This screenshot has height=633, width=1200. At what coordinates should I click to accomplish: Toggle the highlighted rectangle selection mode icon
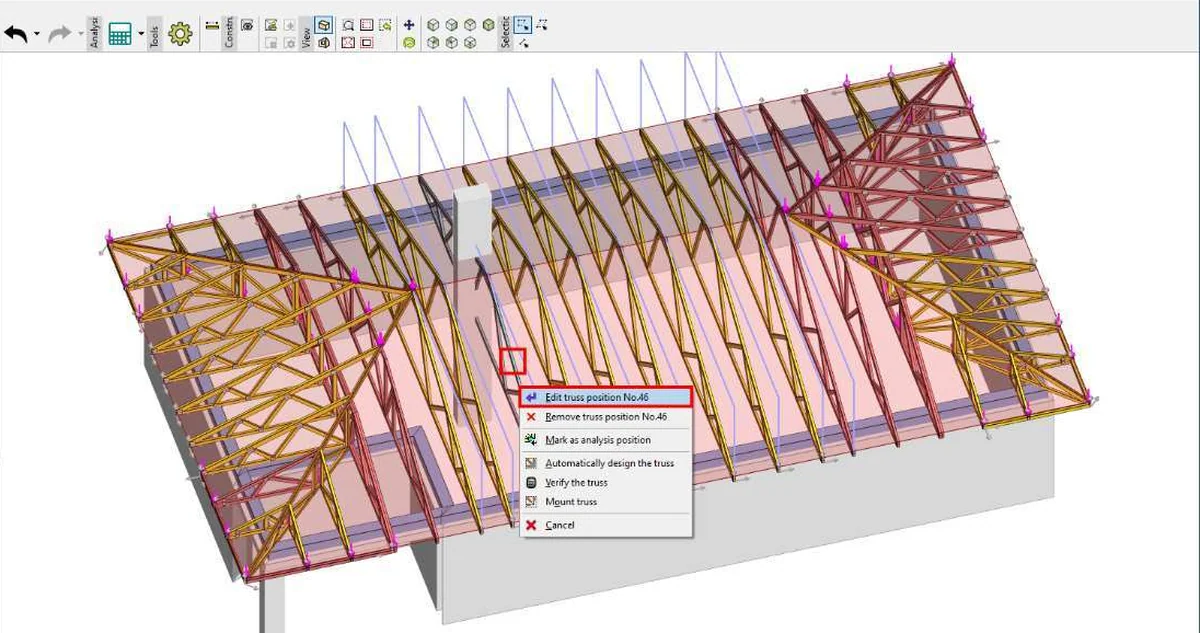(523, 25)
